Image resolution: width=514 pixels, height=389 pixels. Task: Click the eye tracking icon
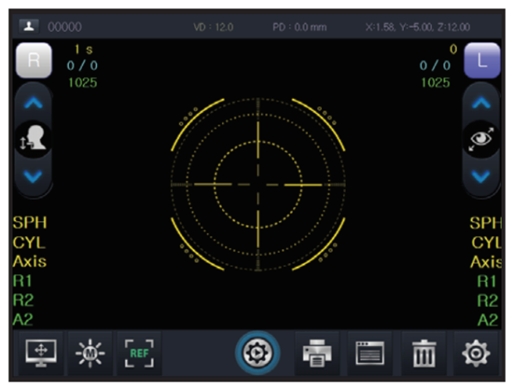(x=481, y=139)
